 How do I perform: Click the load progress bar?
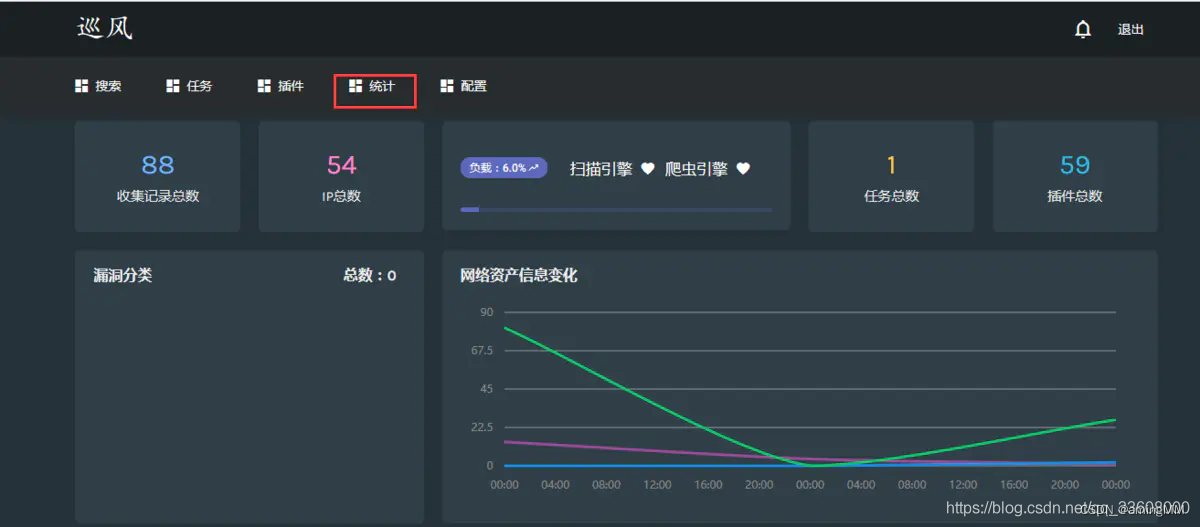(616, 210)
